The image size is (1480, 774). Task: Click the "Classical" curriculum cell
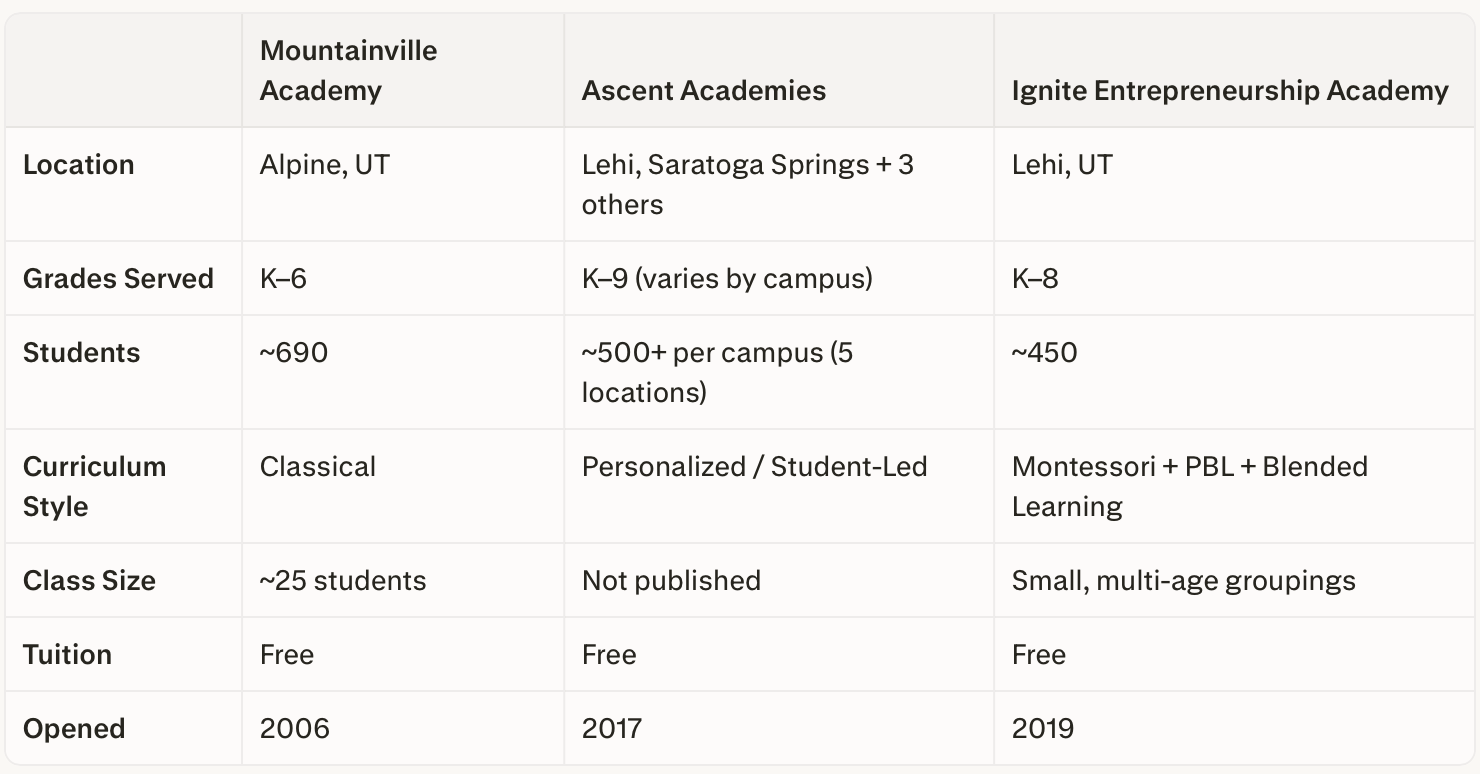(318, 466)
